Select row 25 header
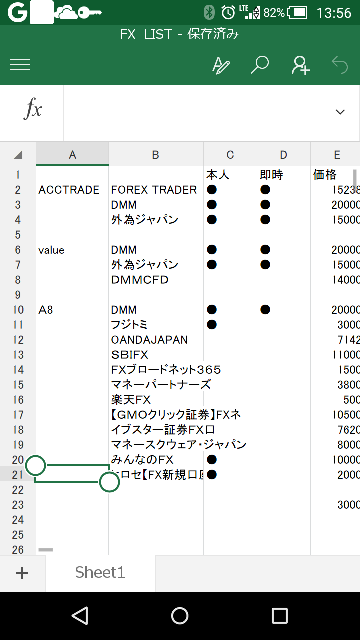 [18, 535]
